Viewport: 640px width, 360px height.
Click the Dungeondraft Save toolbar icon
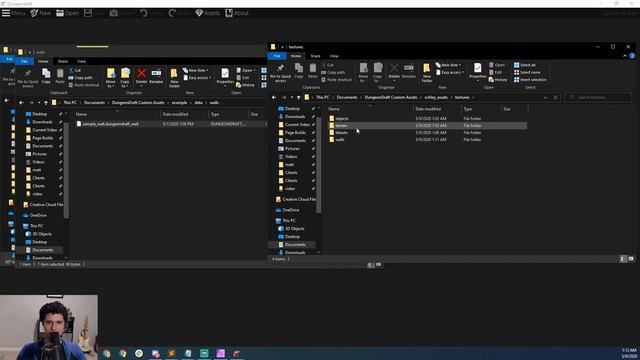point(88,13)
